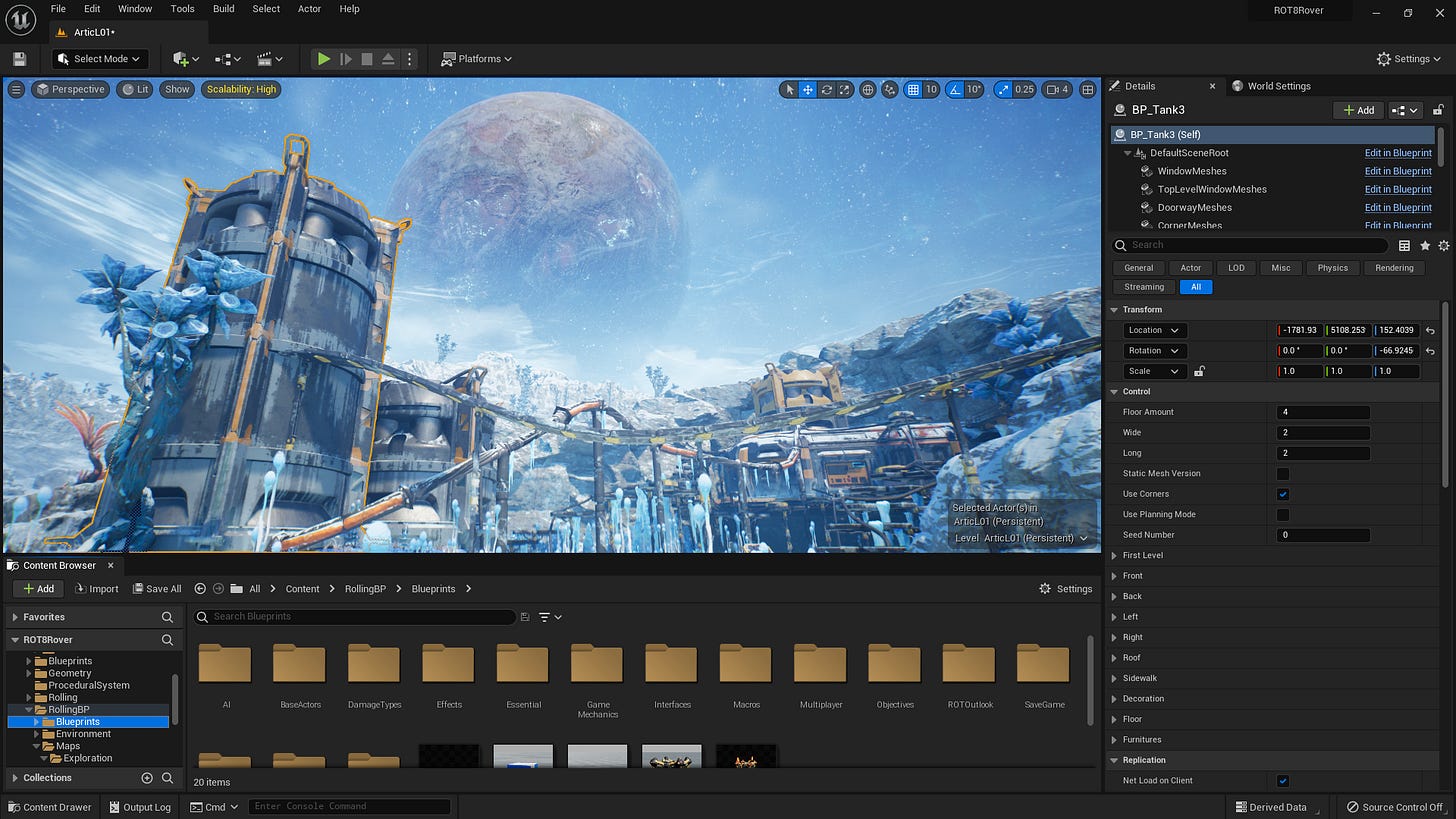
Task: Toggle the grid snapping icon
Action: [x=911, y=89]
